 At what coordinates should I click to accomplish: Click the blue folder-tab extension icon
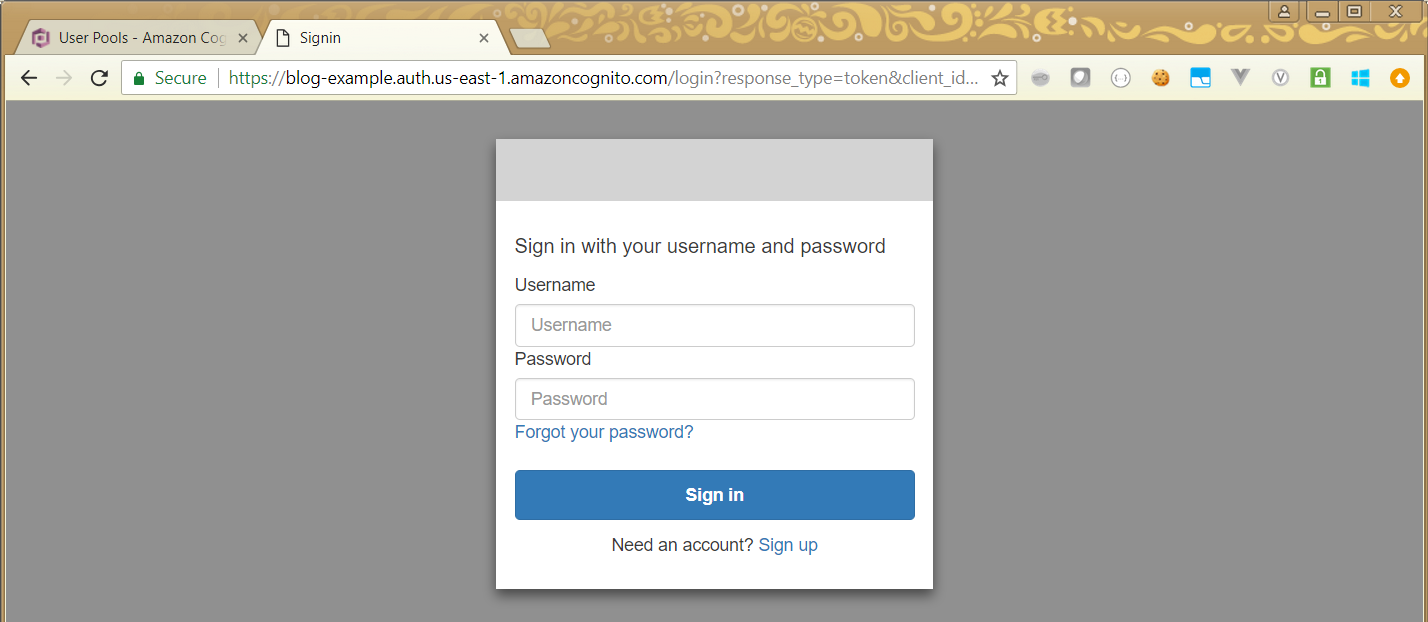point(1200,78)
